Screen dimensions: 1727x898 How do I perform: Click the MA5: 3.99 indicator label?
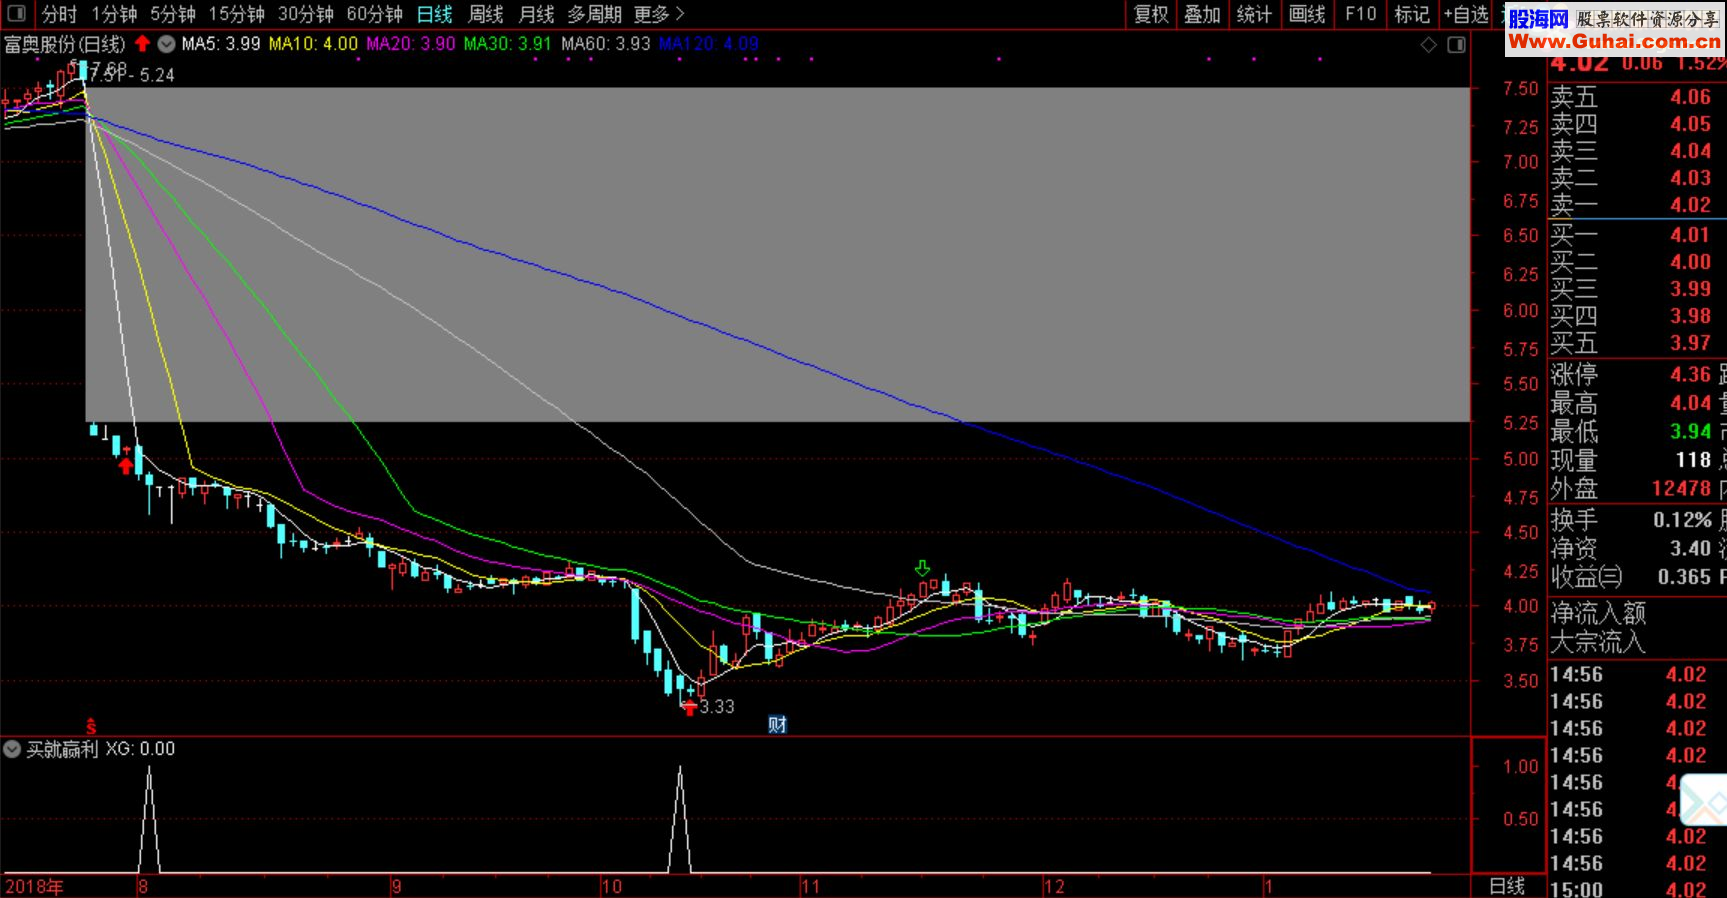point(221,44)
